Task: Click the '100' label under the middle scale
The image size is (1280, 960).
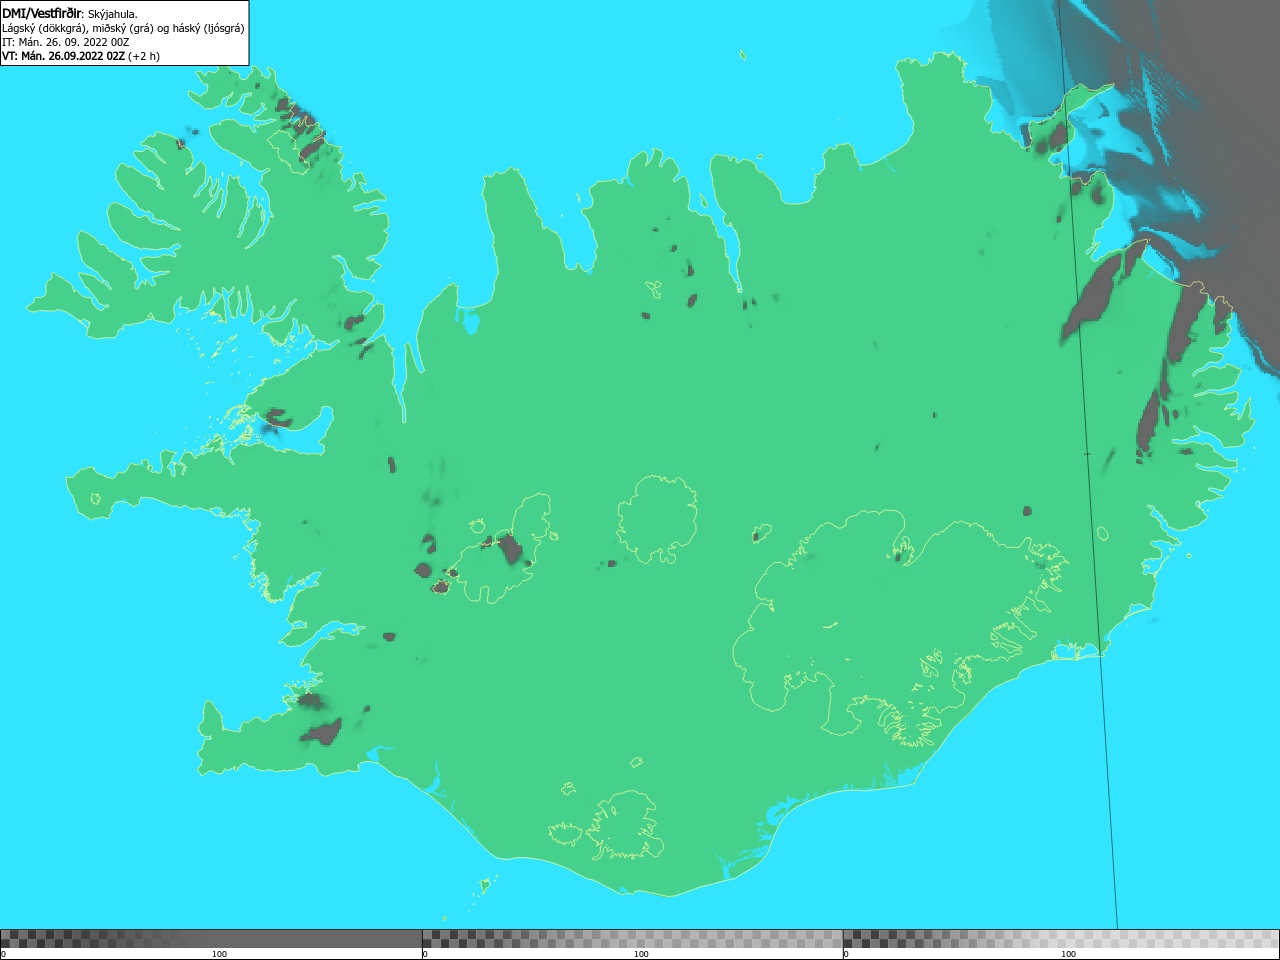Action: tap(641, 954)
